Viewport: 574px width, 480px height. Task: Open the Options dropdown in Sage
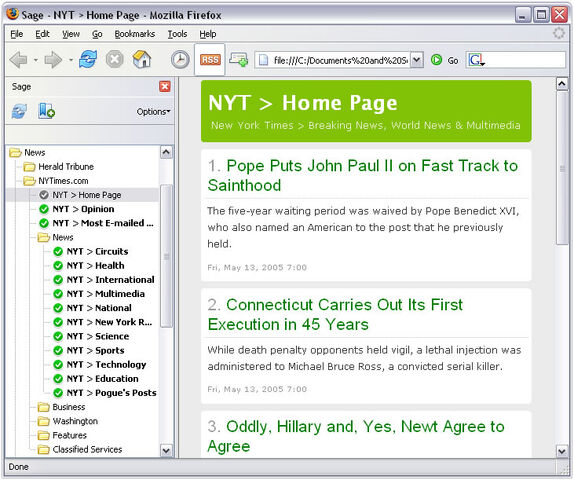coord(153,112)
